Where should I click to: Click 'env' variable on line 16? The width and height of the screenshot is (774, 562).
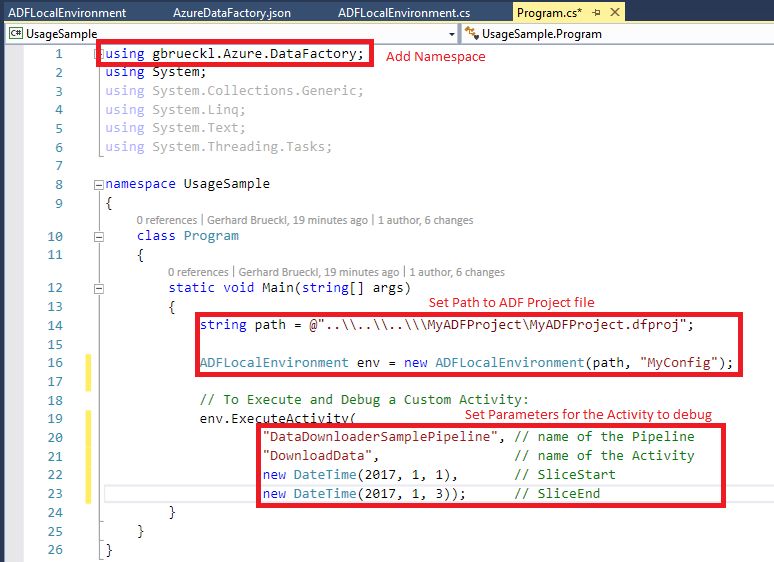click(x=368, y=363)
